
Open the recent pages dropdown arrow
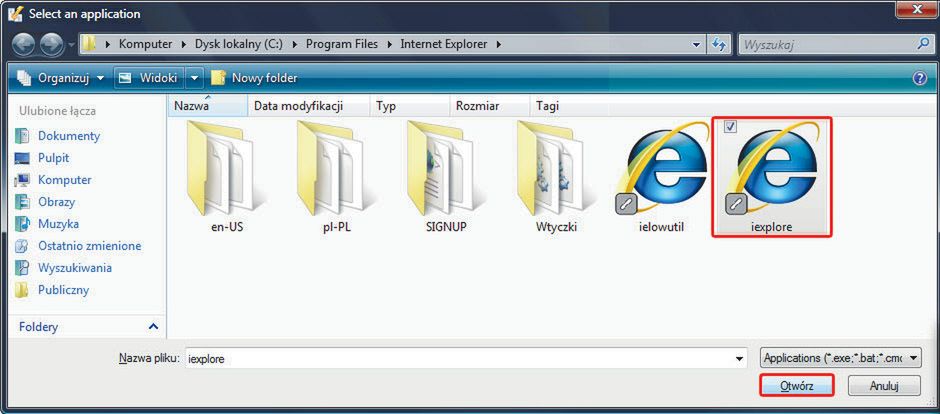pyautogui.click(x=71, y=45)
